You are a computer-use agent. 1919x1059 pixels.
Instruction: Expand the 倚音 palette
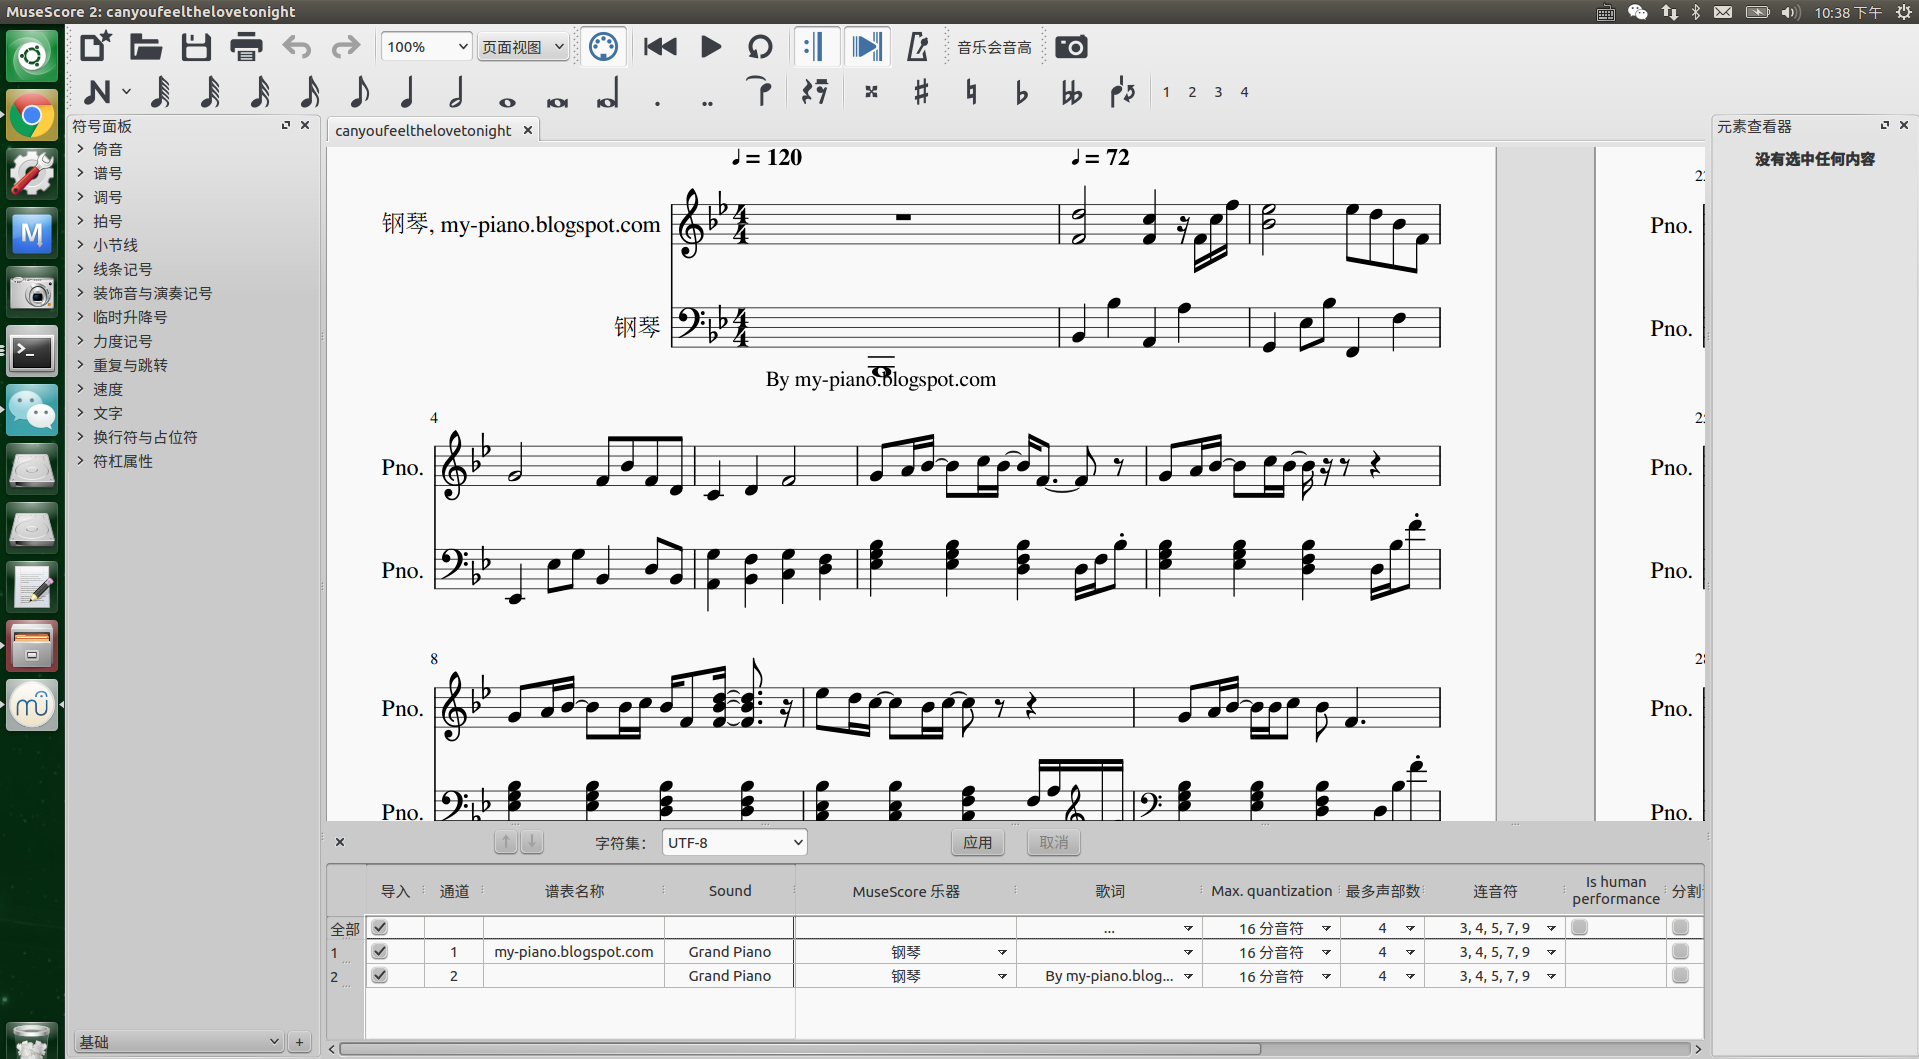(81, 149)
